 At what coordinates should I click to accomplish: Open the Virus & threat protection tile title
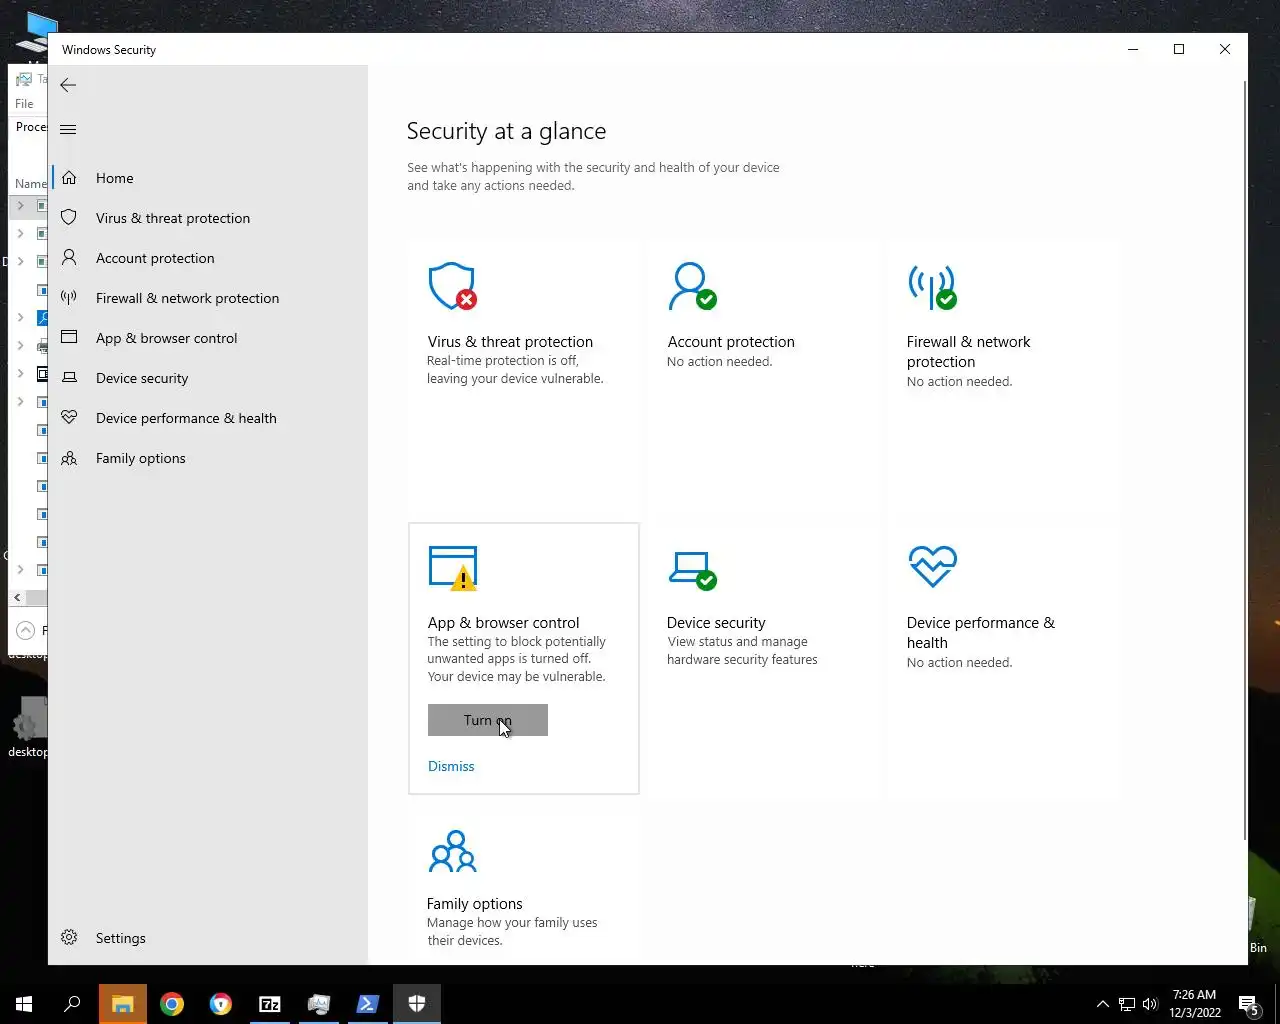coord(510,342)
